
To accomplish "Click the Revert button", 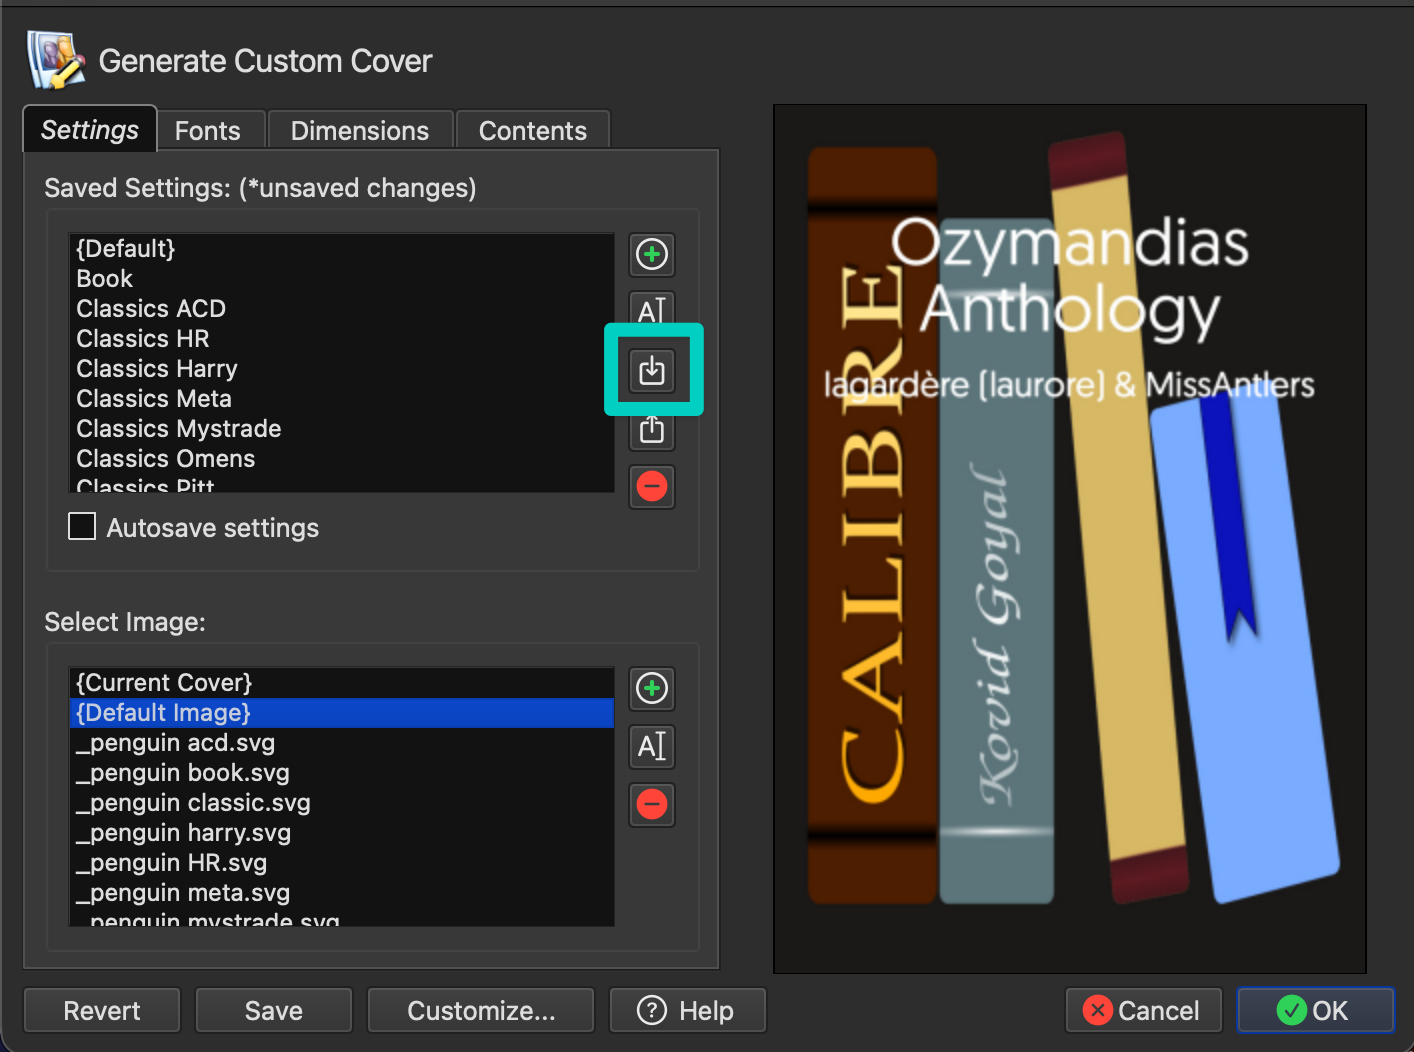I will coord(102,1010).
